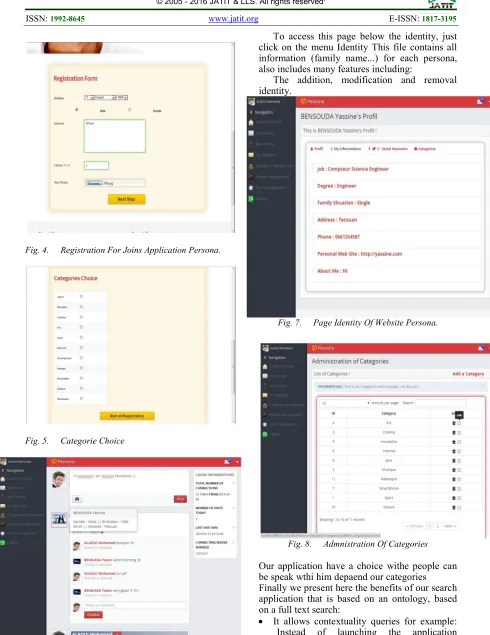Tick the Internet checkbox in Categories Choice

tap(81, 347)
